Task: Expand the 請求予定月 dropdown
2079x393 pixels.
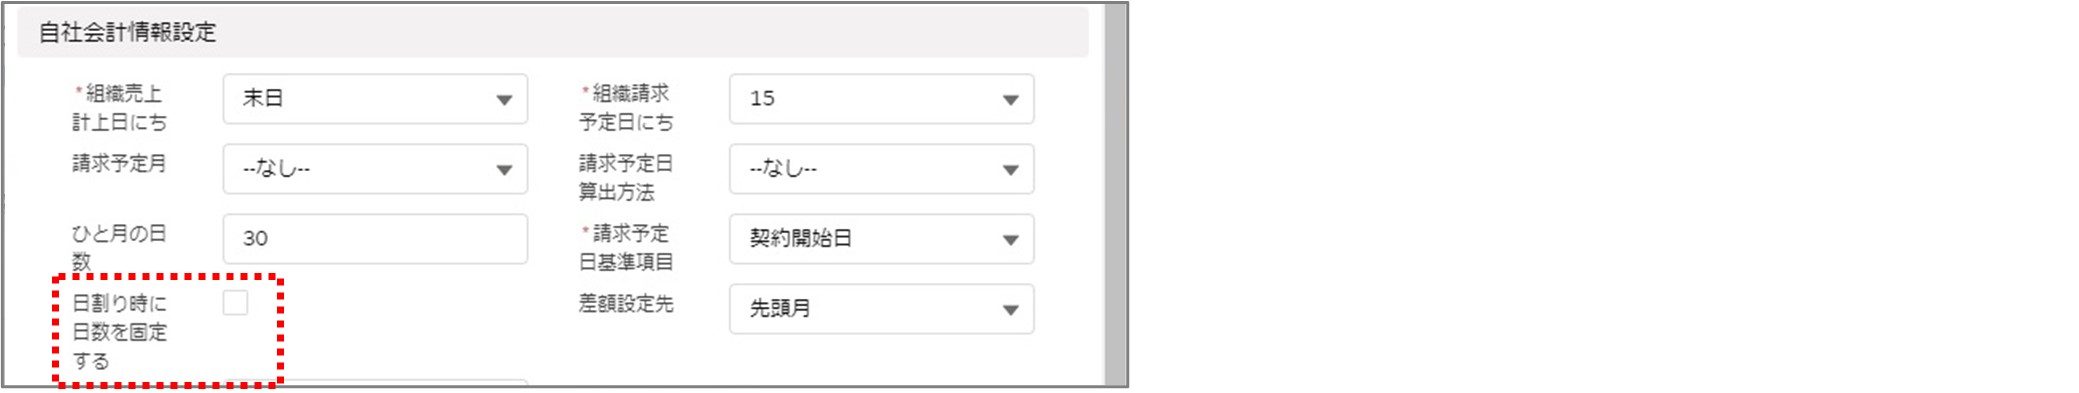Action: 375,169
